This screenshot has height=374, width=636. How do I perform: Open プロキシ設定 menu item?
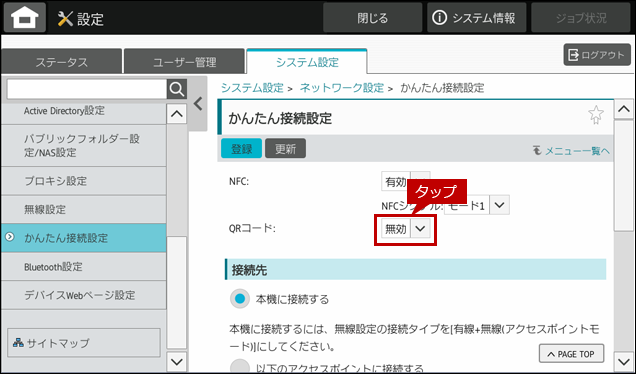pyautogui.click(x=84, y=181)
